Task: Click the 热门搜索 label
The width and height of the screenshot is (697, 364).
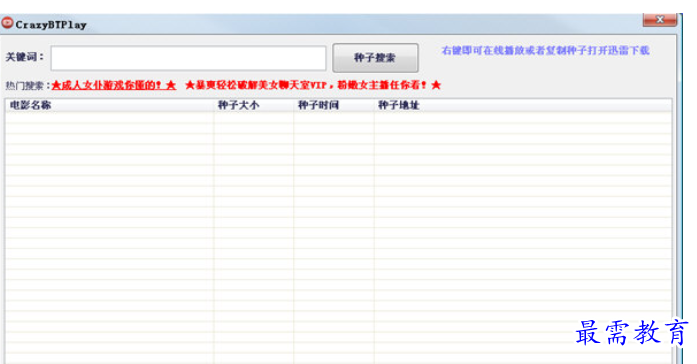Action: click(28, 85)
